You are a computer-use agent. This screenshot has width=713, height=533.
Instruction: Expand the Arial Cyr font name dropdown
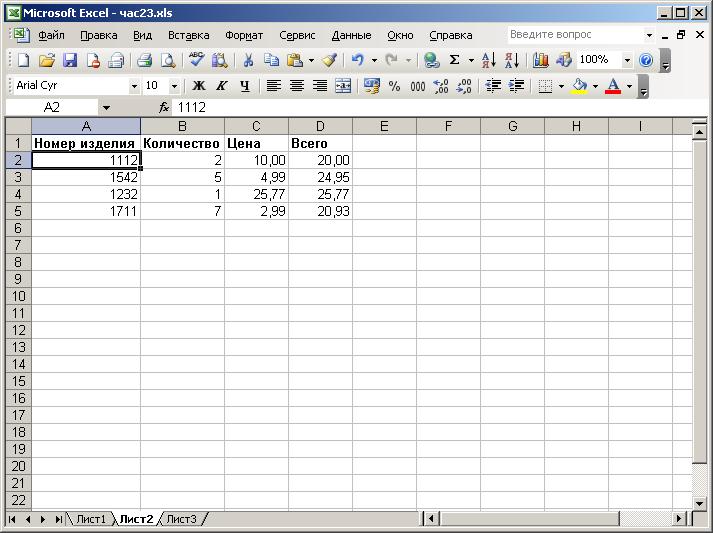[x=134, y=85]
